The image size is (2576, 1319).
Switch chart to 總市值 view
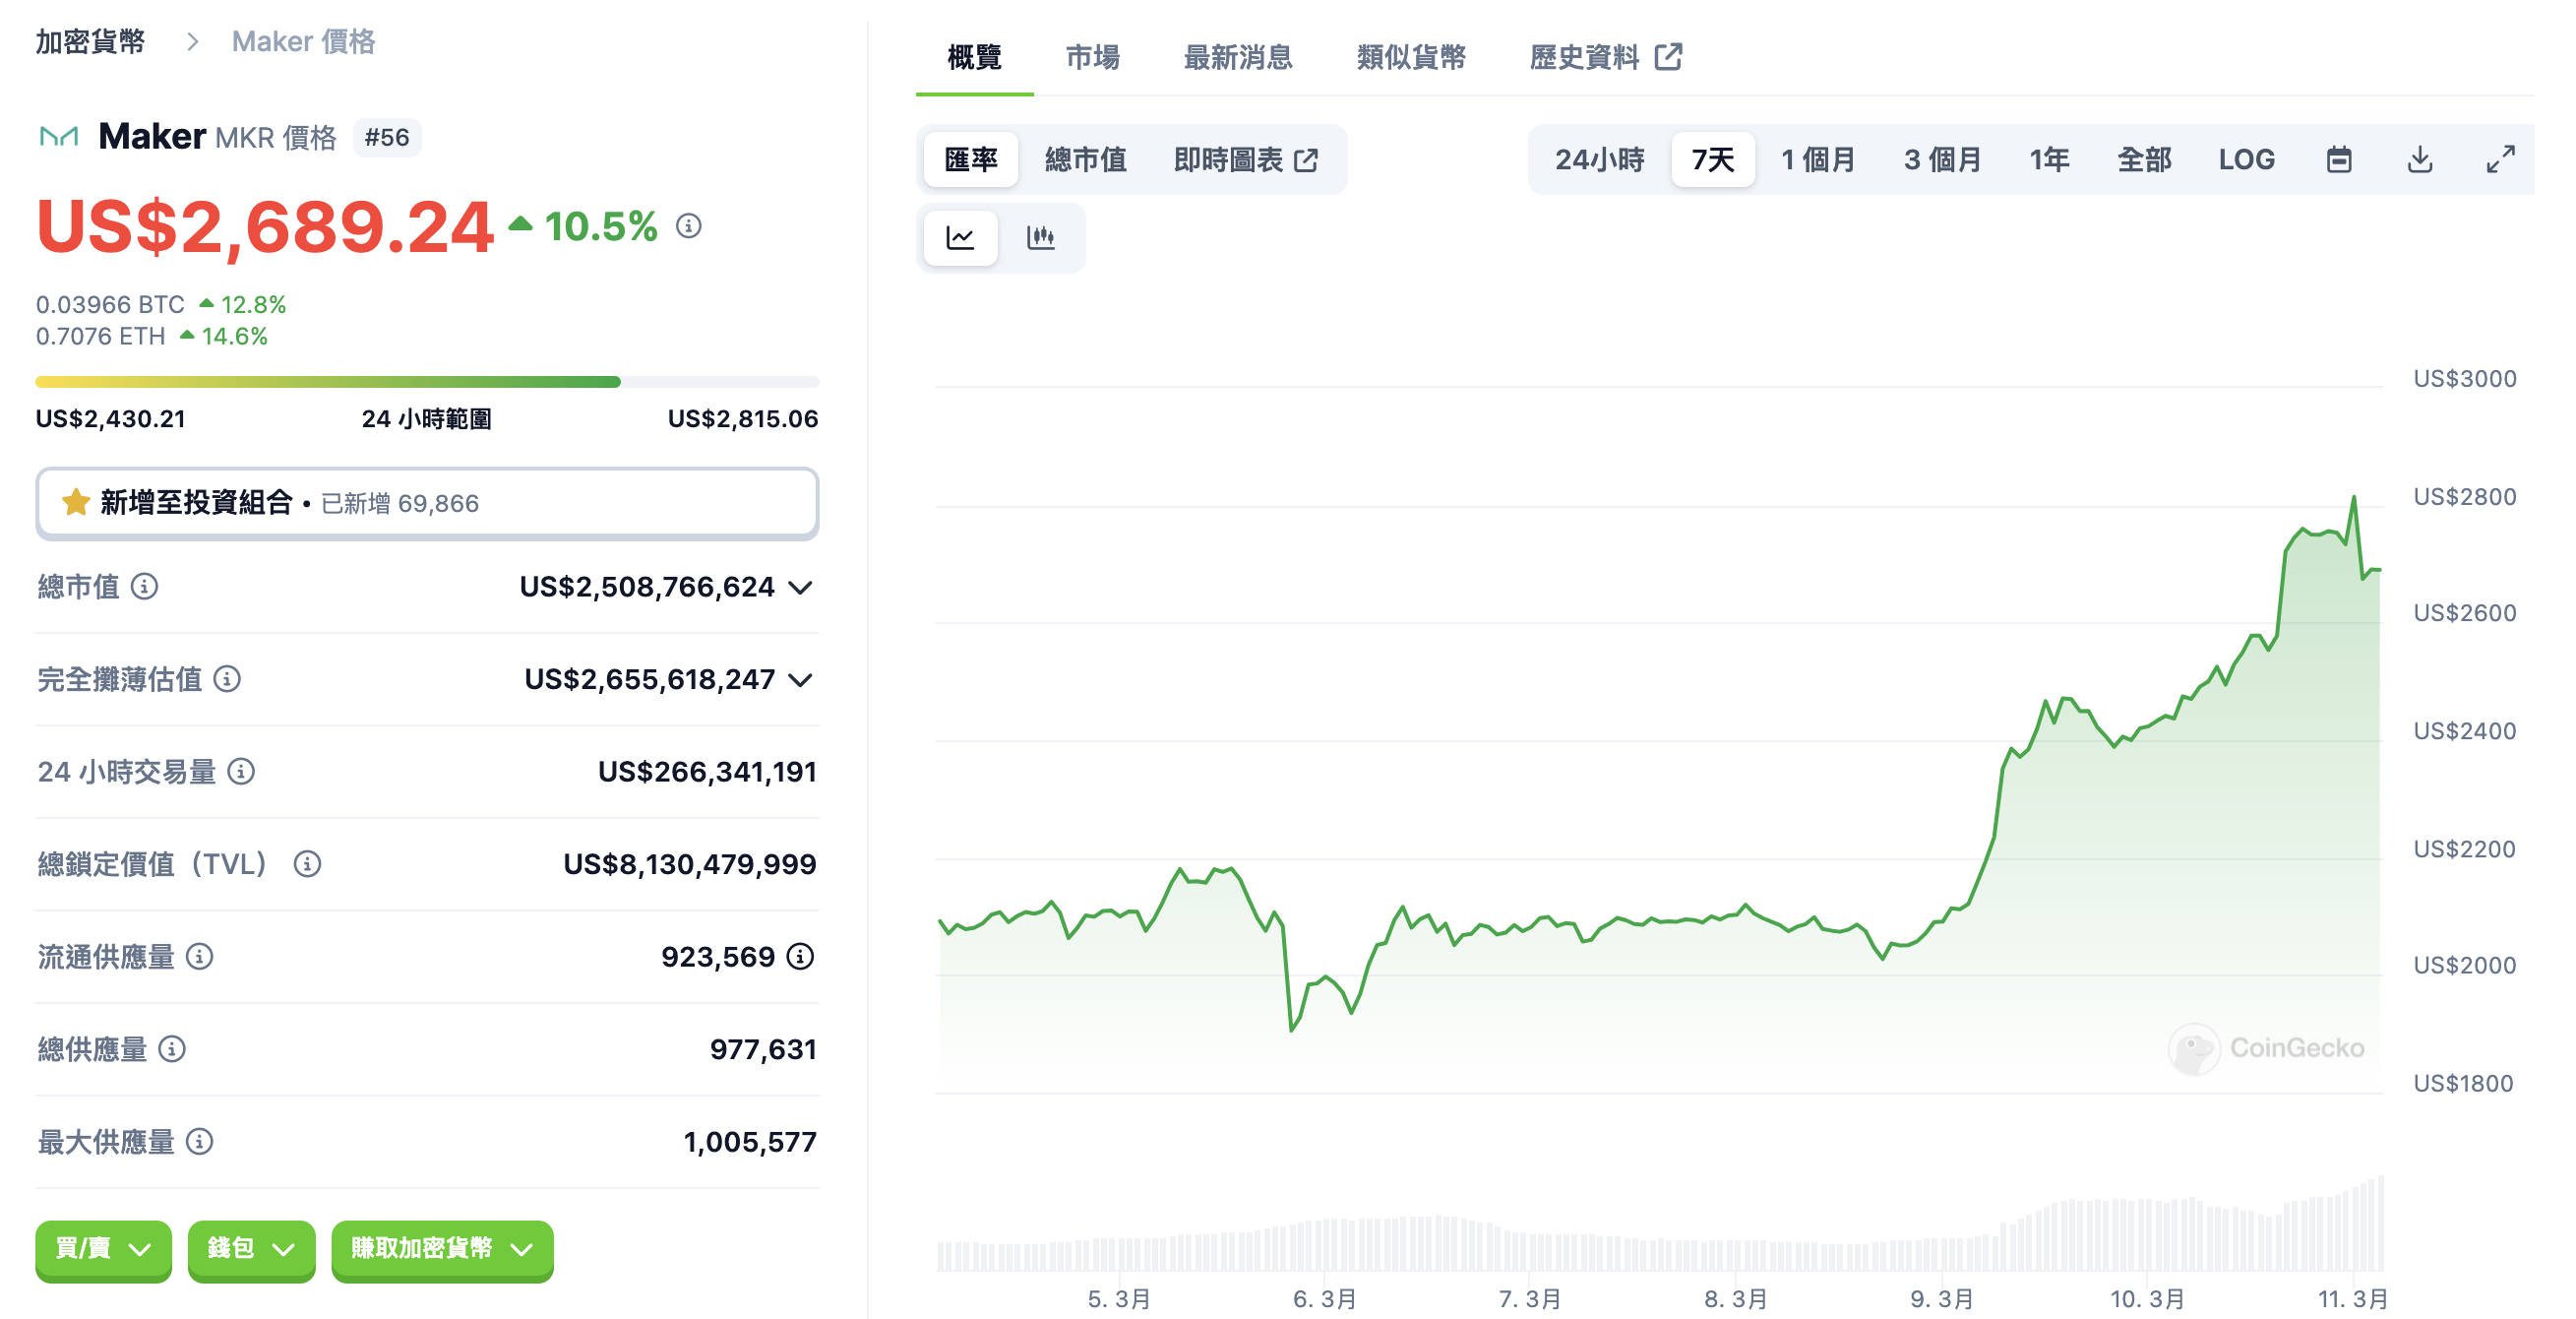click(1085, 160)
